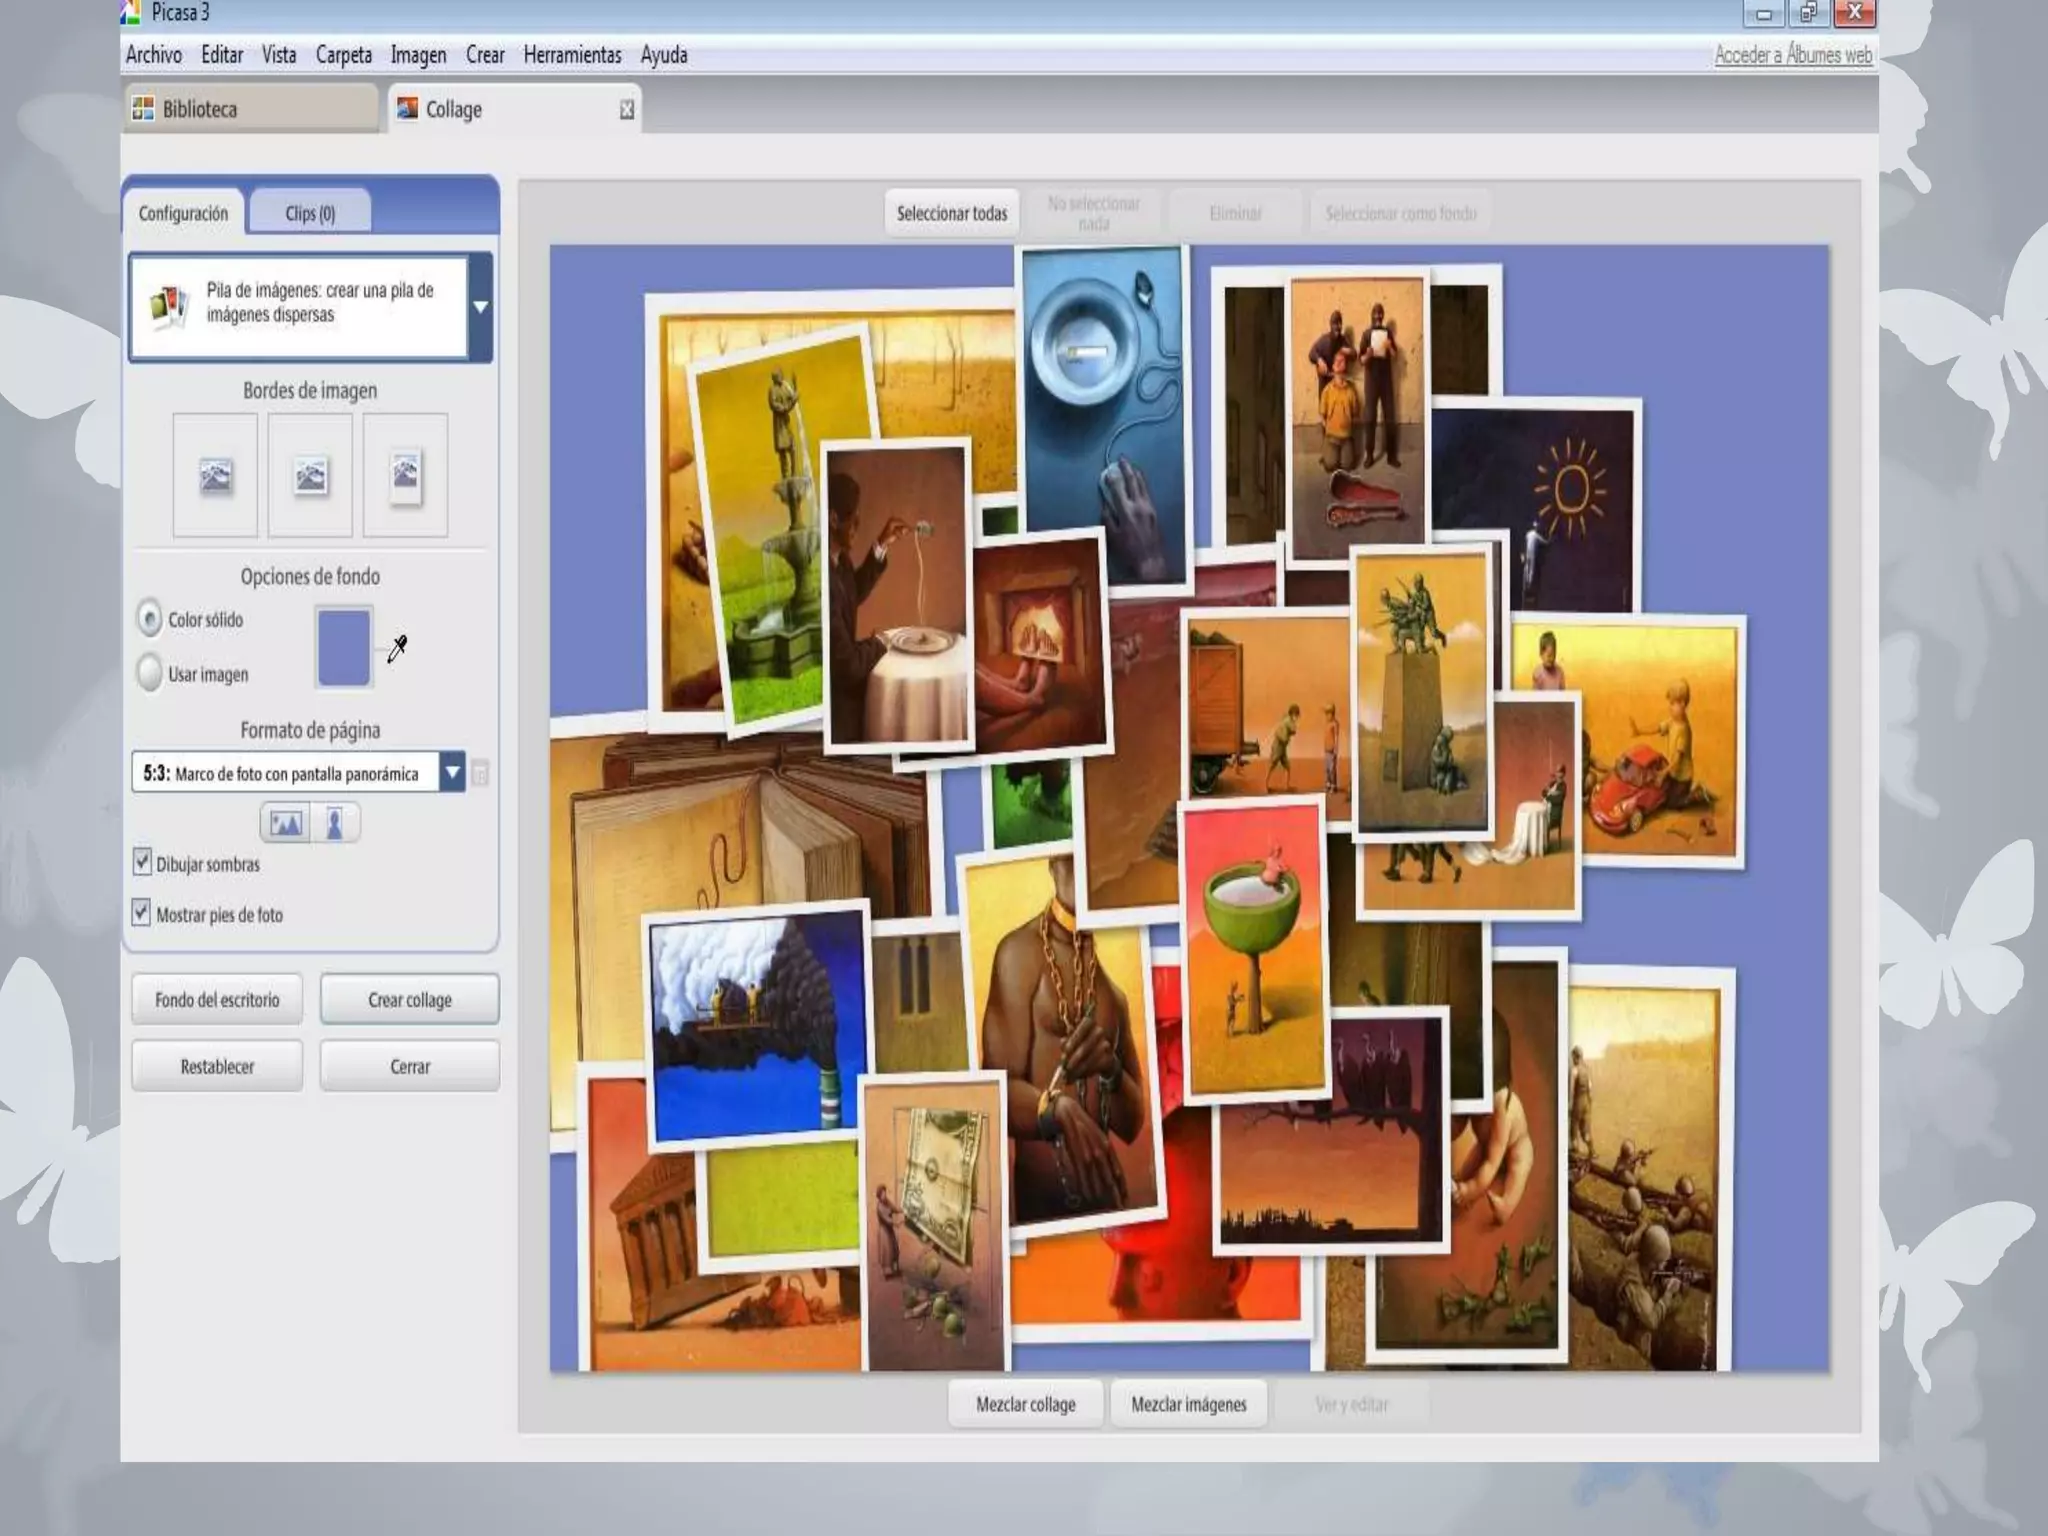This screenshot has height=1536, width=2048.
Task: Click the Fondo del escritorio button
Action: [217, 1000]
